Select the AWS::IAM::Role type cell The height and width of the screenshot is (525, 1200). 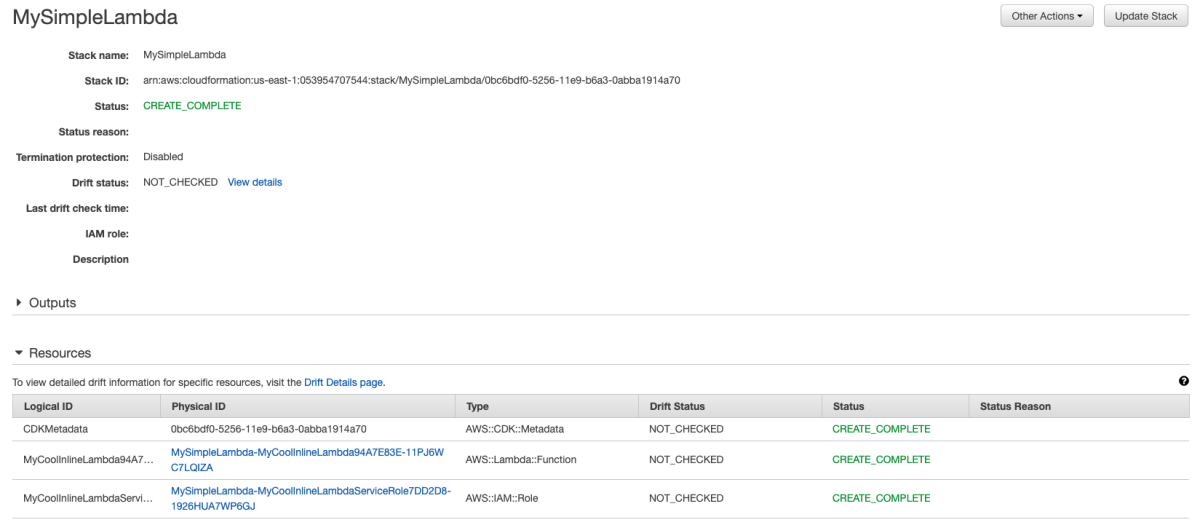(x=502, y=498)
